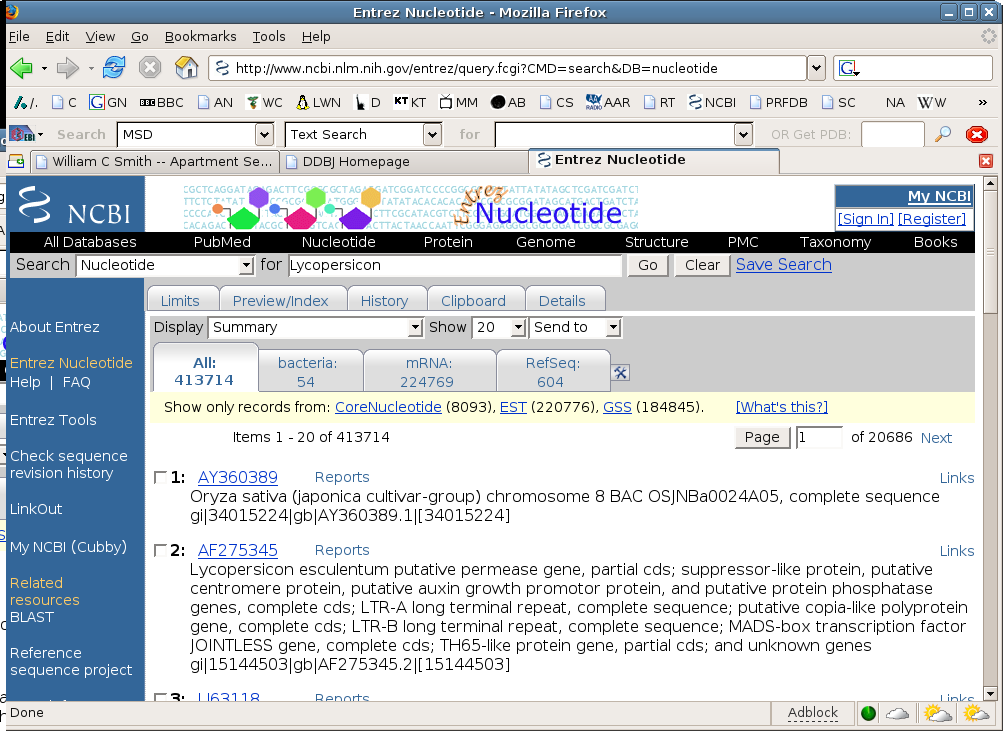The image size is (1003, 731).
Task: Click the EBI toolbar logo icon
Action: click(22, 134)
